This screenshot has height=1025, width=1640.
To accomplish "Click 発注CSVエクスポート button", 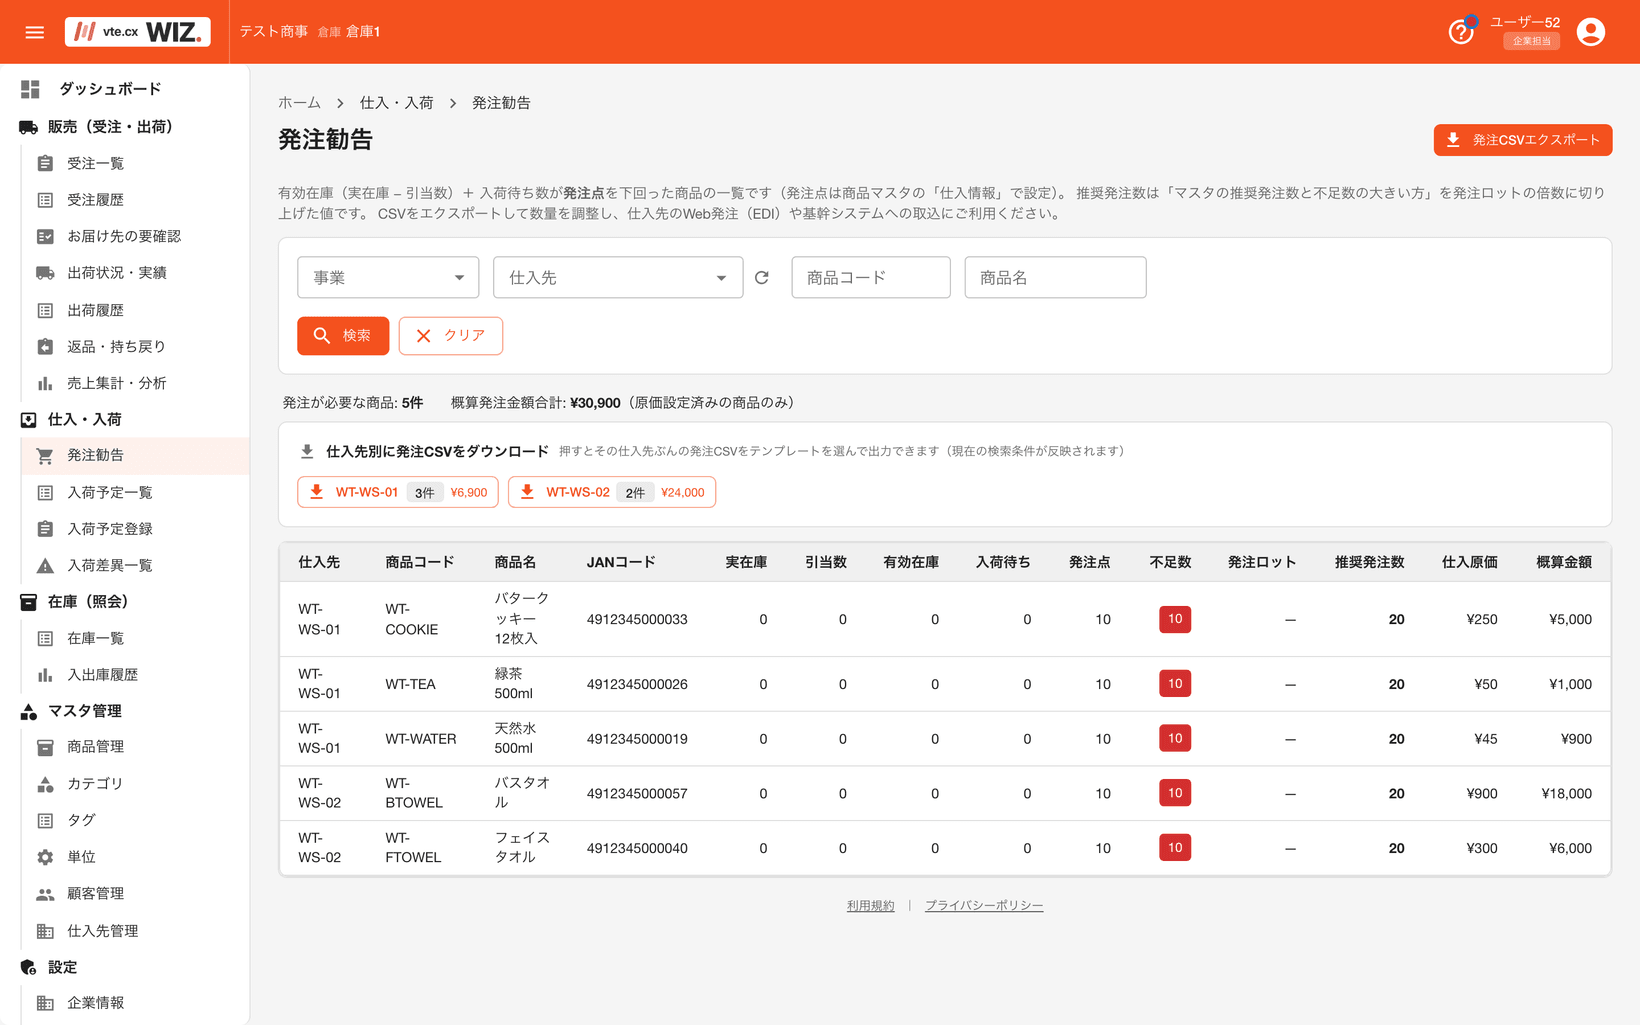I will [1522, 140].
